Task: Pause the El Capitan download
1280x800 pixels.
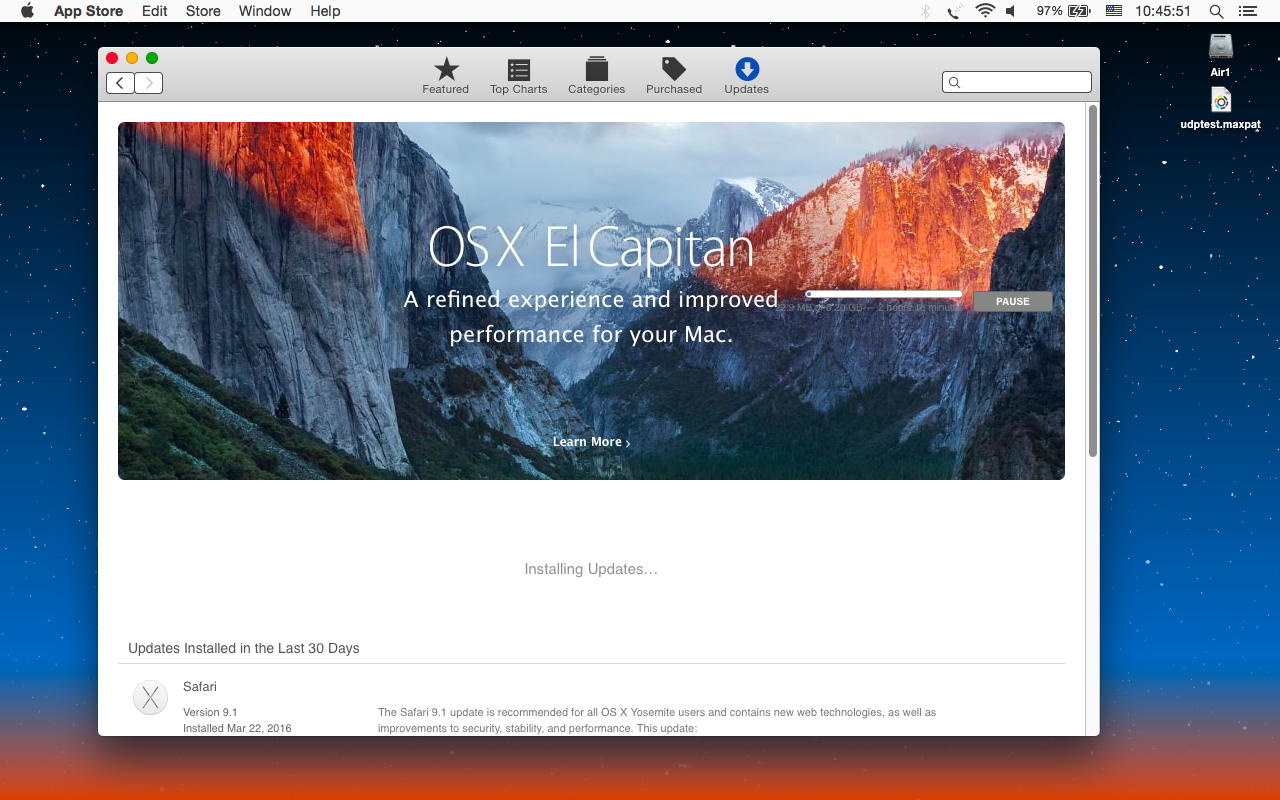Action: pos(1012,301)
